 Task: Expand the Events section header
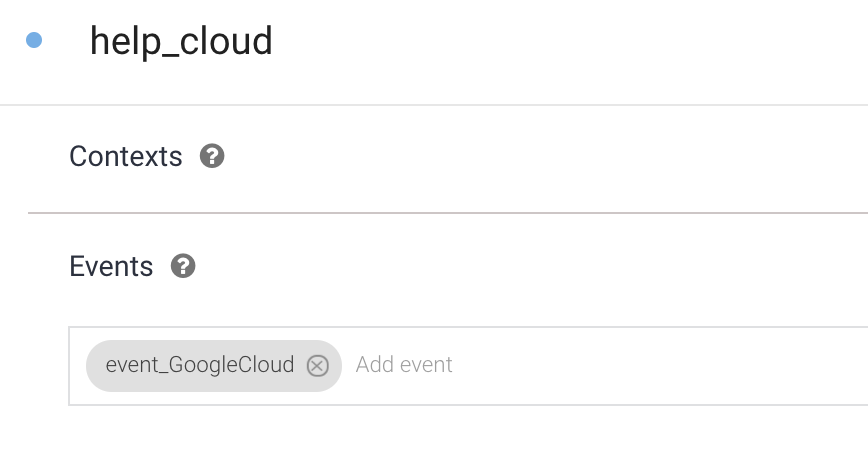(x=111, y=267)
